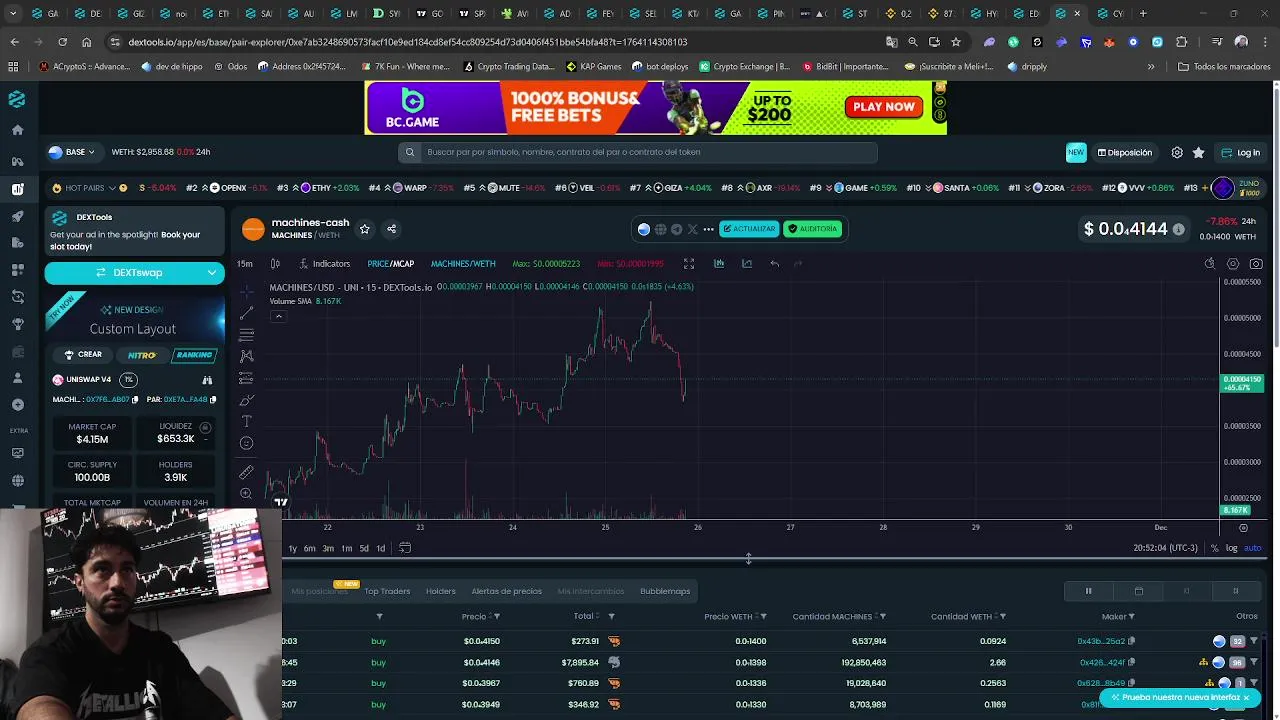Click the RANKING button
Screen dimensions: 1280x720
click(x=194, y=355)
